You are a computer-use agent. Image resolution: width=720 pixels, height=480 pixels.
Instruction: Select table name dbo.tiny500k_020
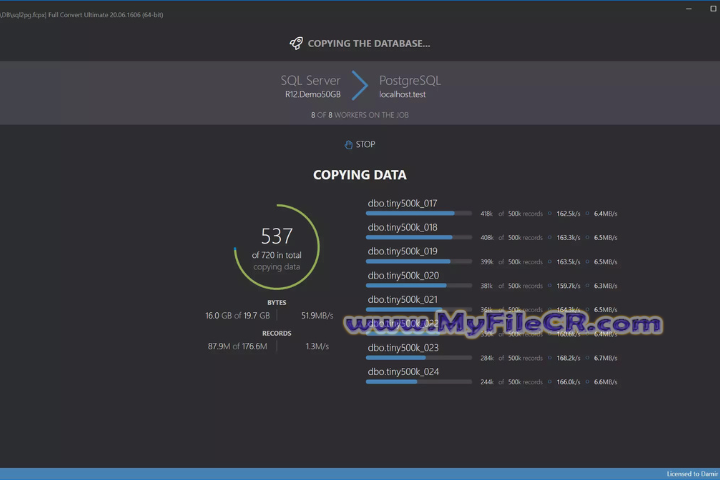pyautogui.click(x=403, y=275)
